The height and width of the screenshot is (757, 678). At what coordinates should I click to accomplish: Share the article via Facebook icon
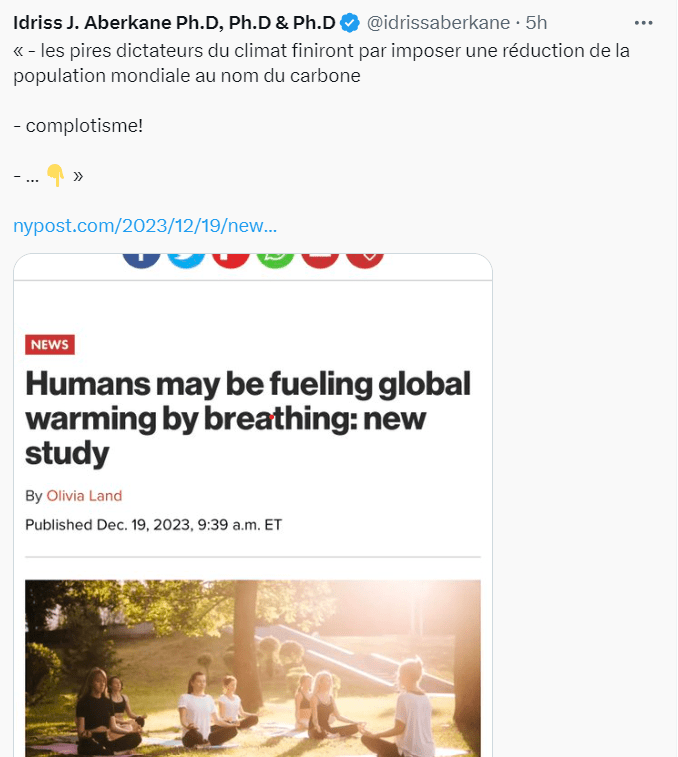pos(141,258)
